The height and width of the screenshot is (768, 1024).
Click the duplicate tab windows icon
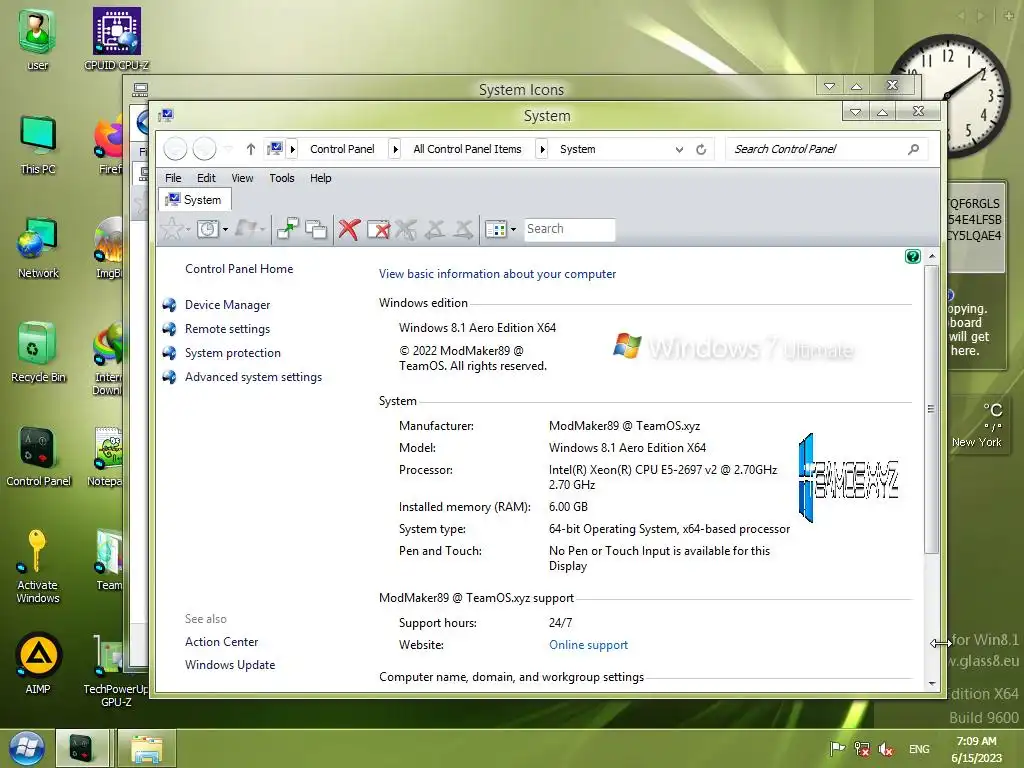click(316, 229)
